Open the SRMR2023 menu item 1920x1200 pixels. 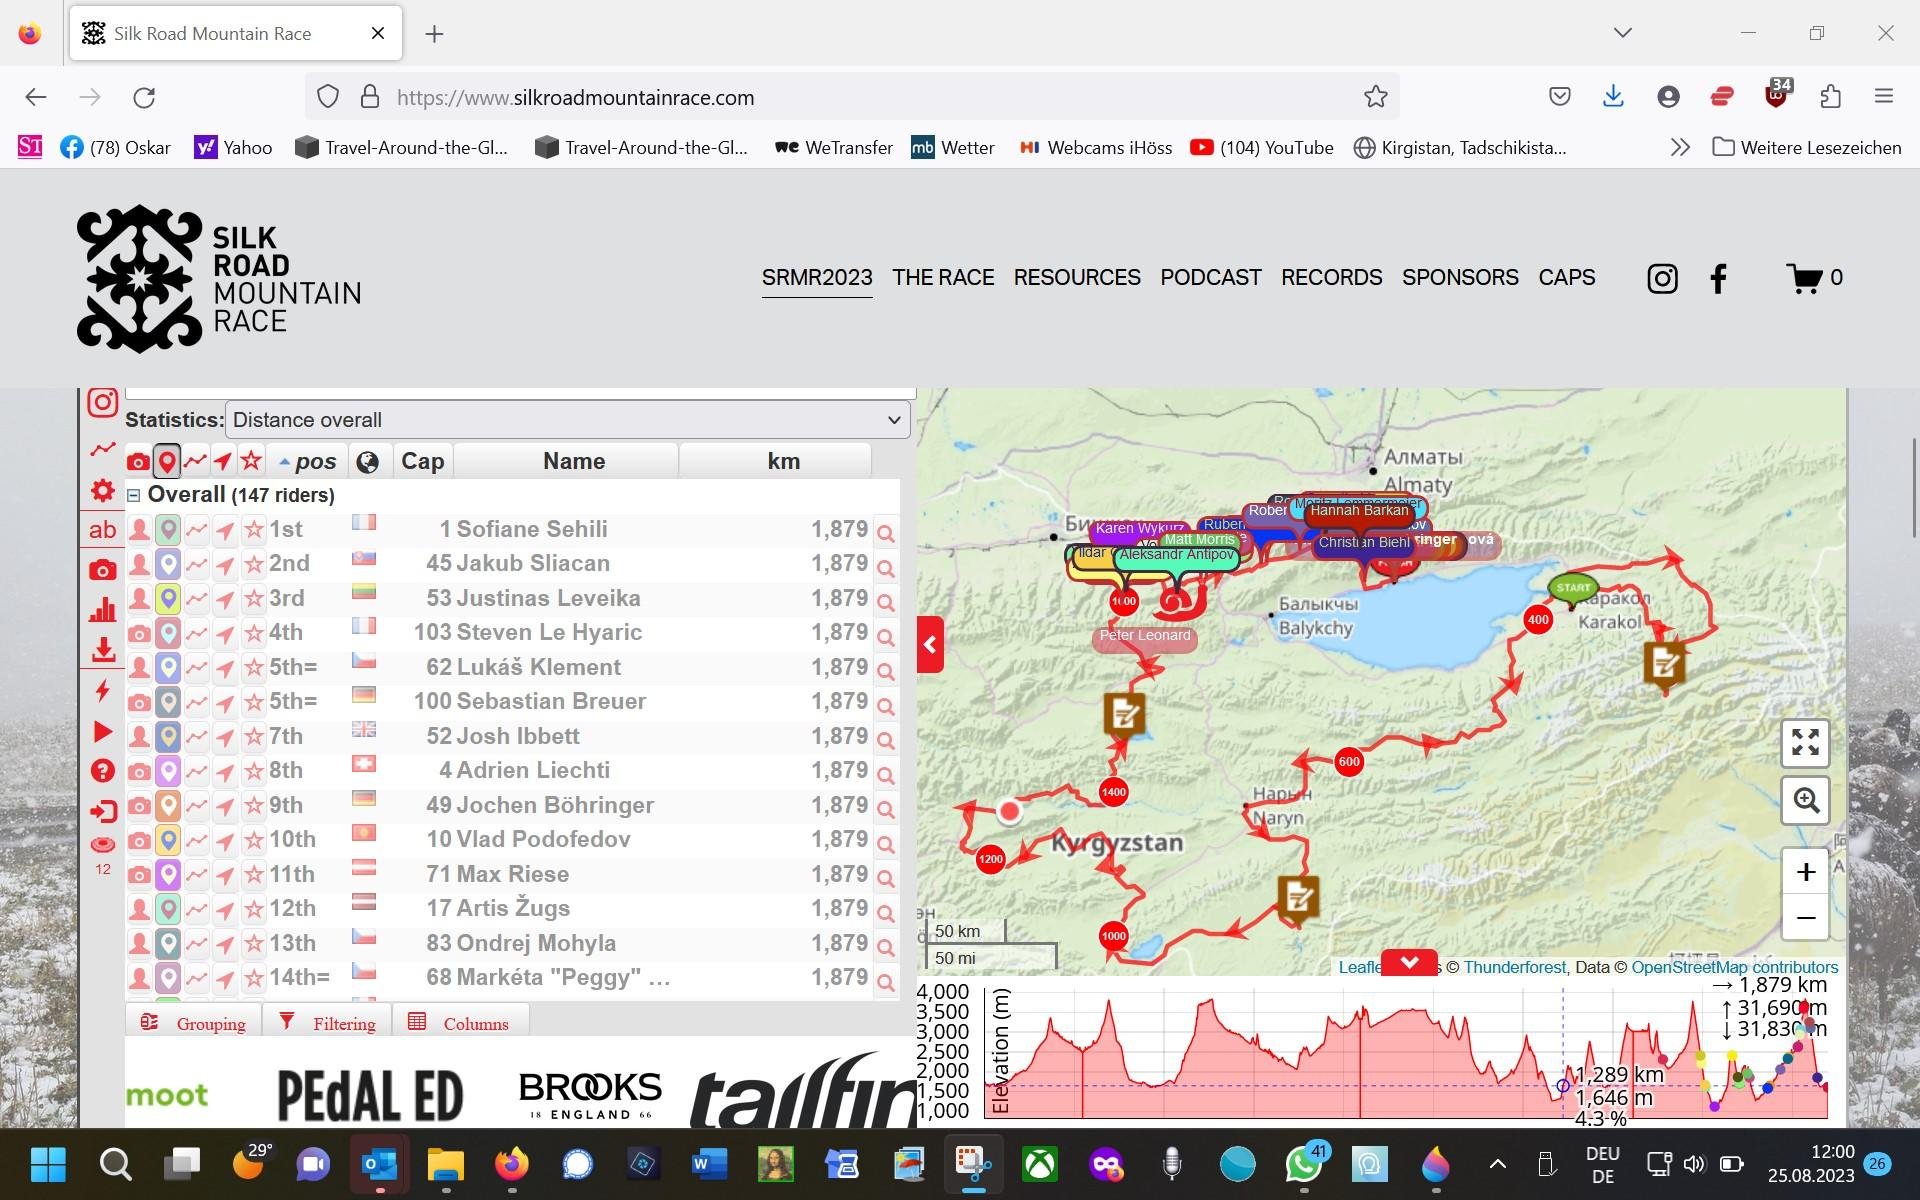point(817,278)
